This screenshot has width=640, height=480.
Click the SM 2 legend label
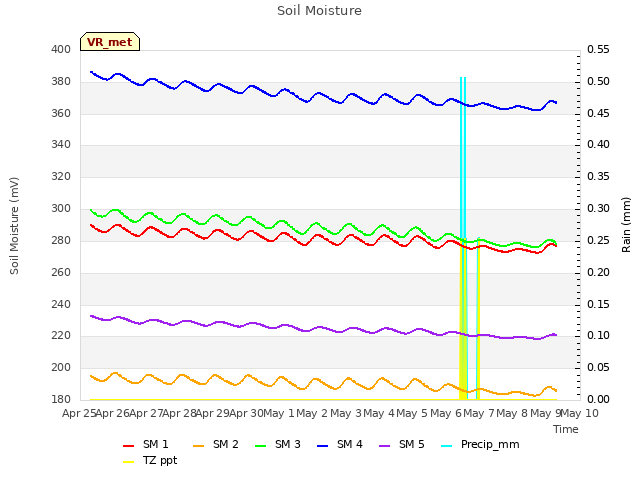(x=225, y=444)
